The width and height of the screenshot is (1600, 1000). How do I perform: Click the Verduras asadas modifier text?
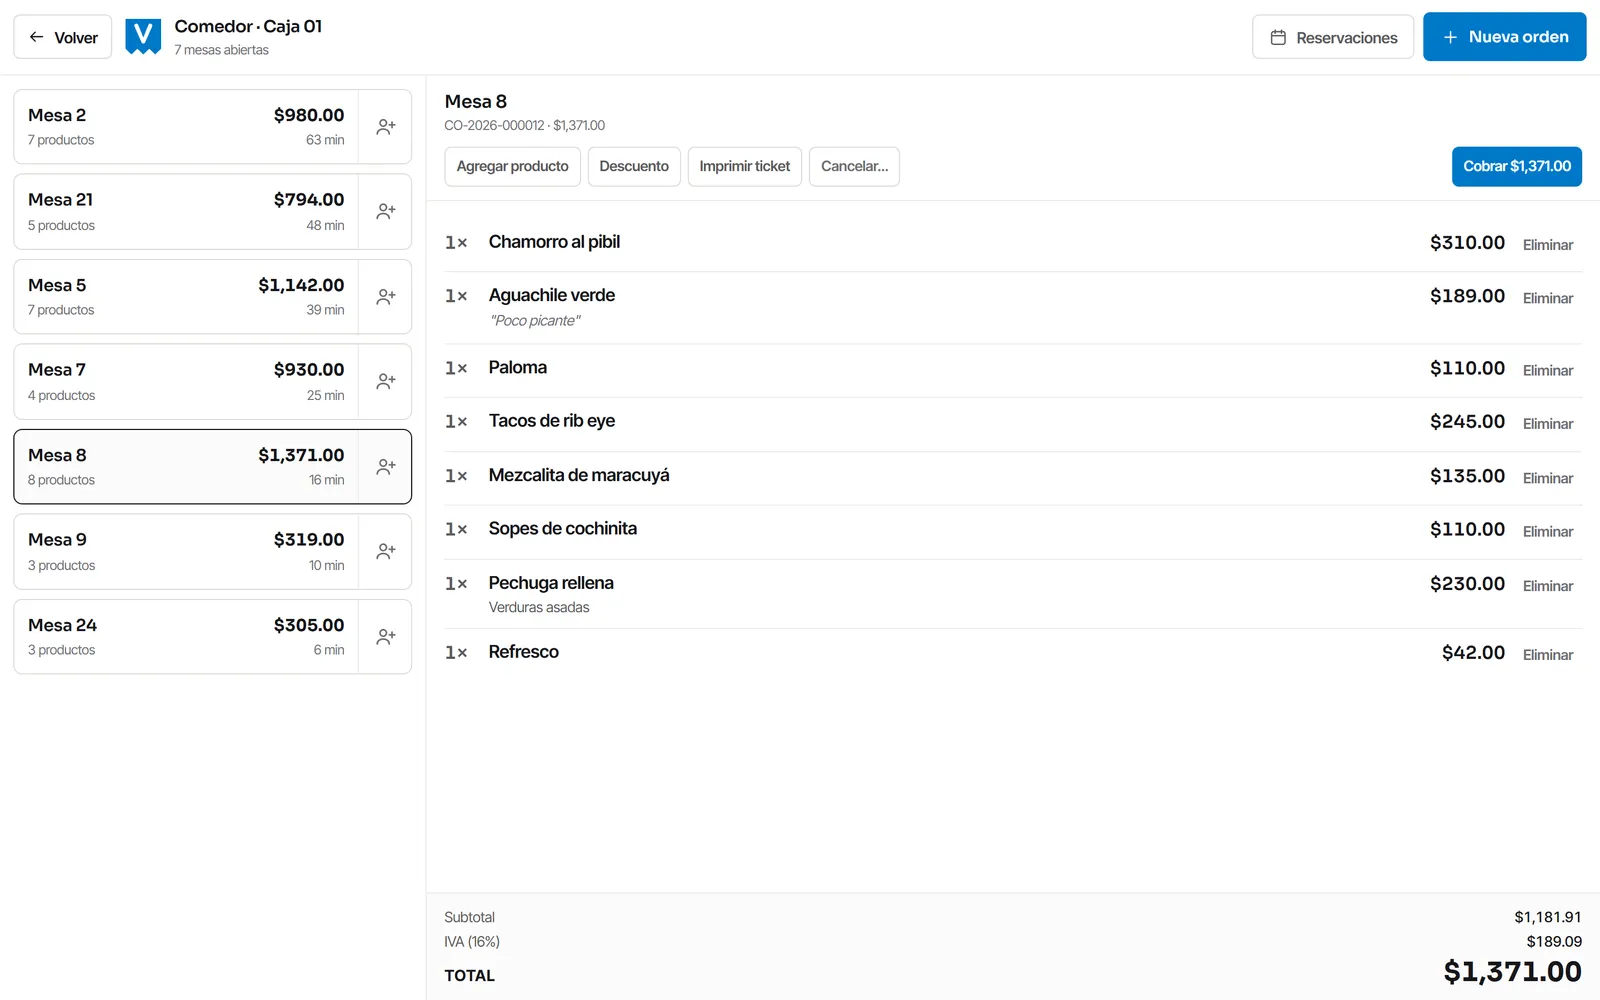pyautogui.click(x=539, y=607)
